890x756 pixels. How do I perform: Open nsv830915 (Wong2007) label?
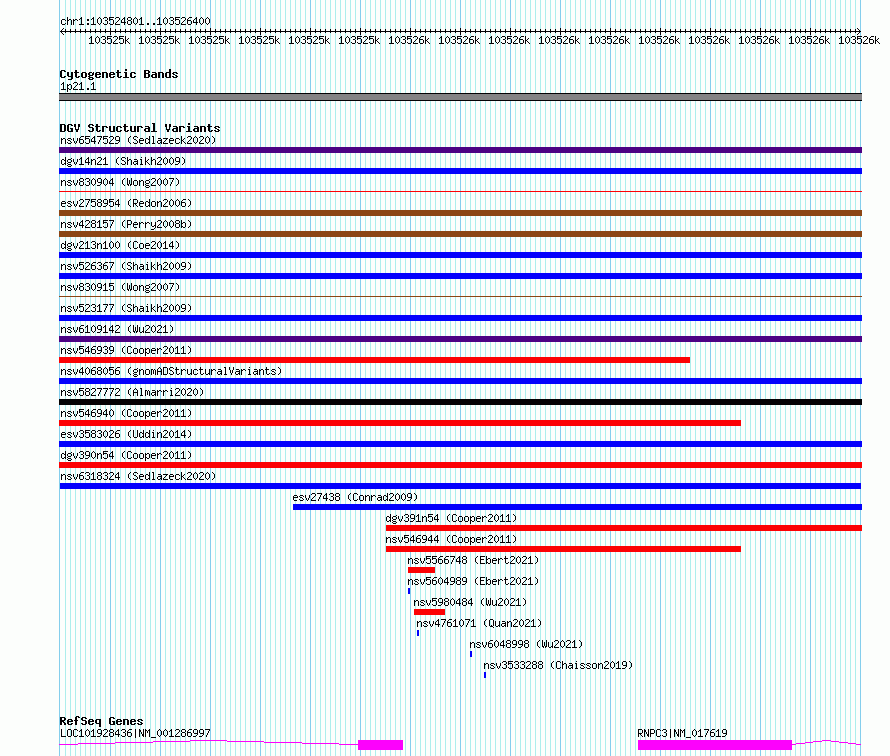tap(120, 287)
